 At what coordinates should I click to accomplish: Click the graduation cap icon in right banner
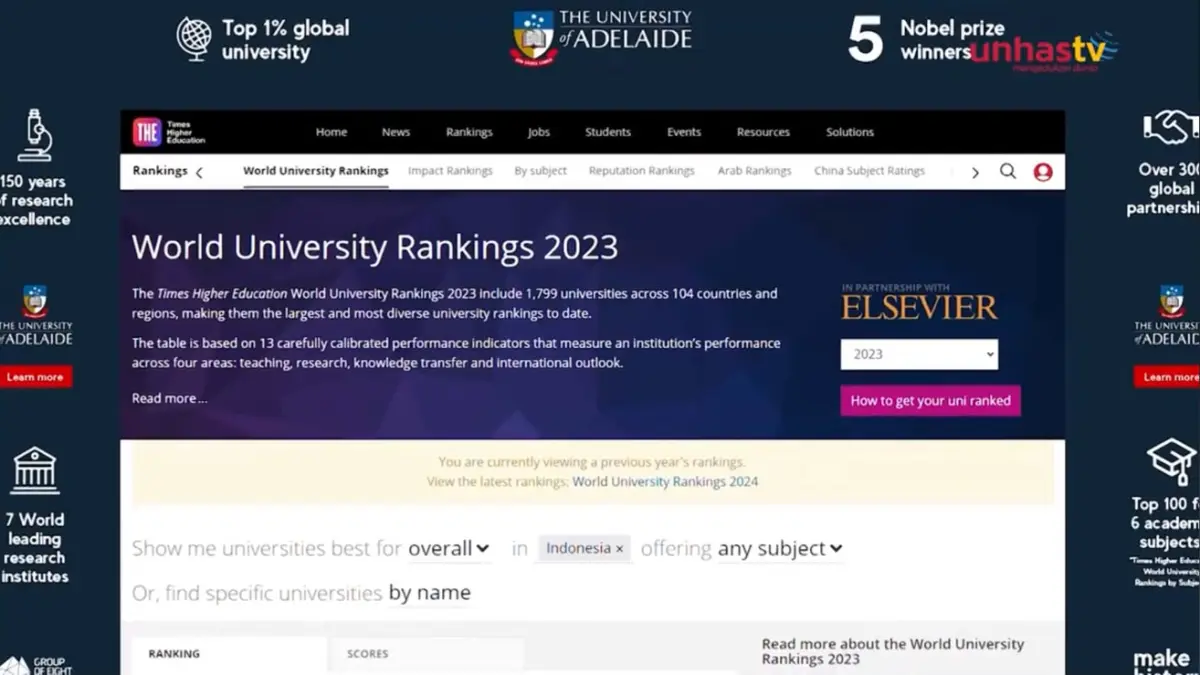point(1171,462)
